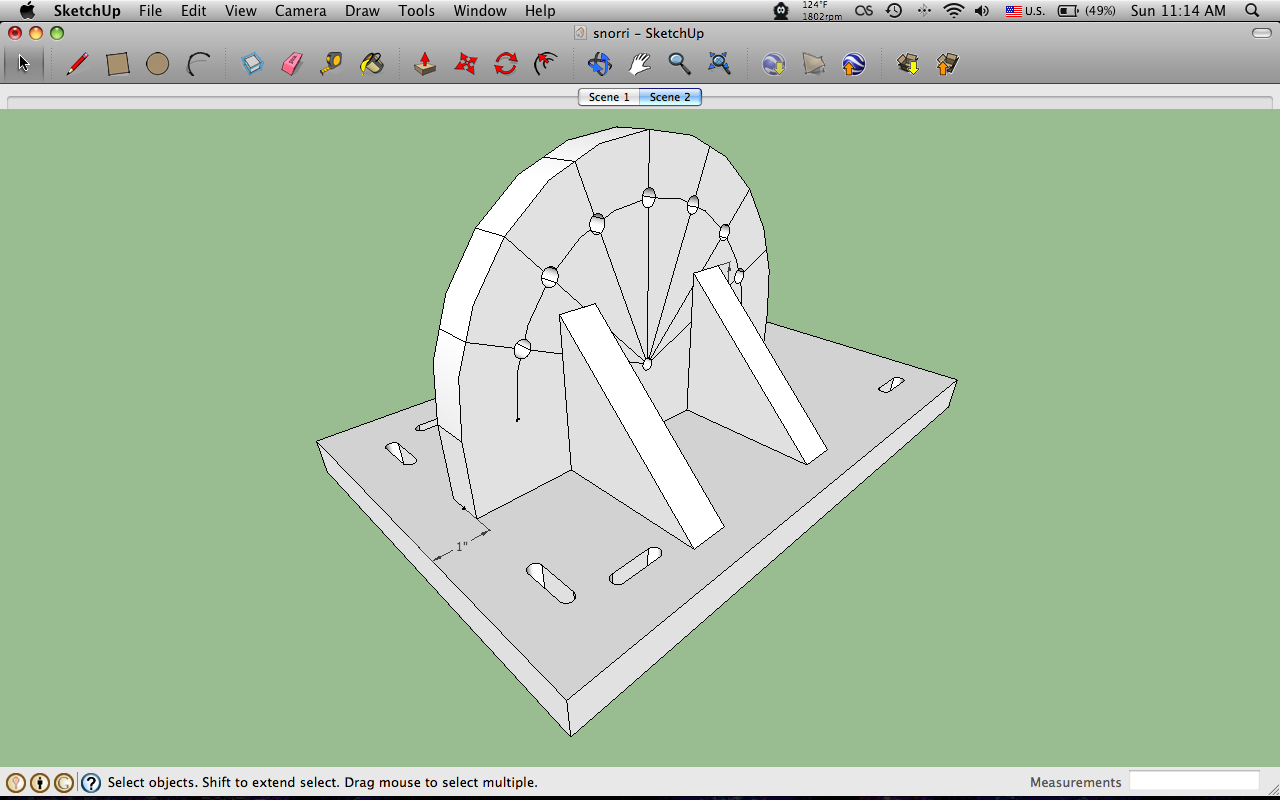The width and height of the screenshot is (1280, 800).
Task: Click the status hint text "Select objects."
Action: click(153, 783)
